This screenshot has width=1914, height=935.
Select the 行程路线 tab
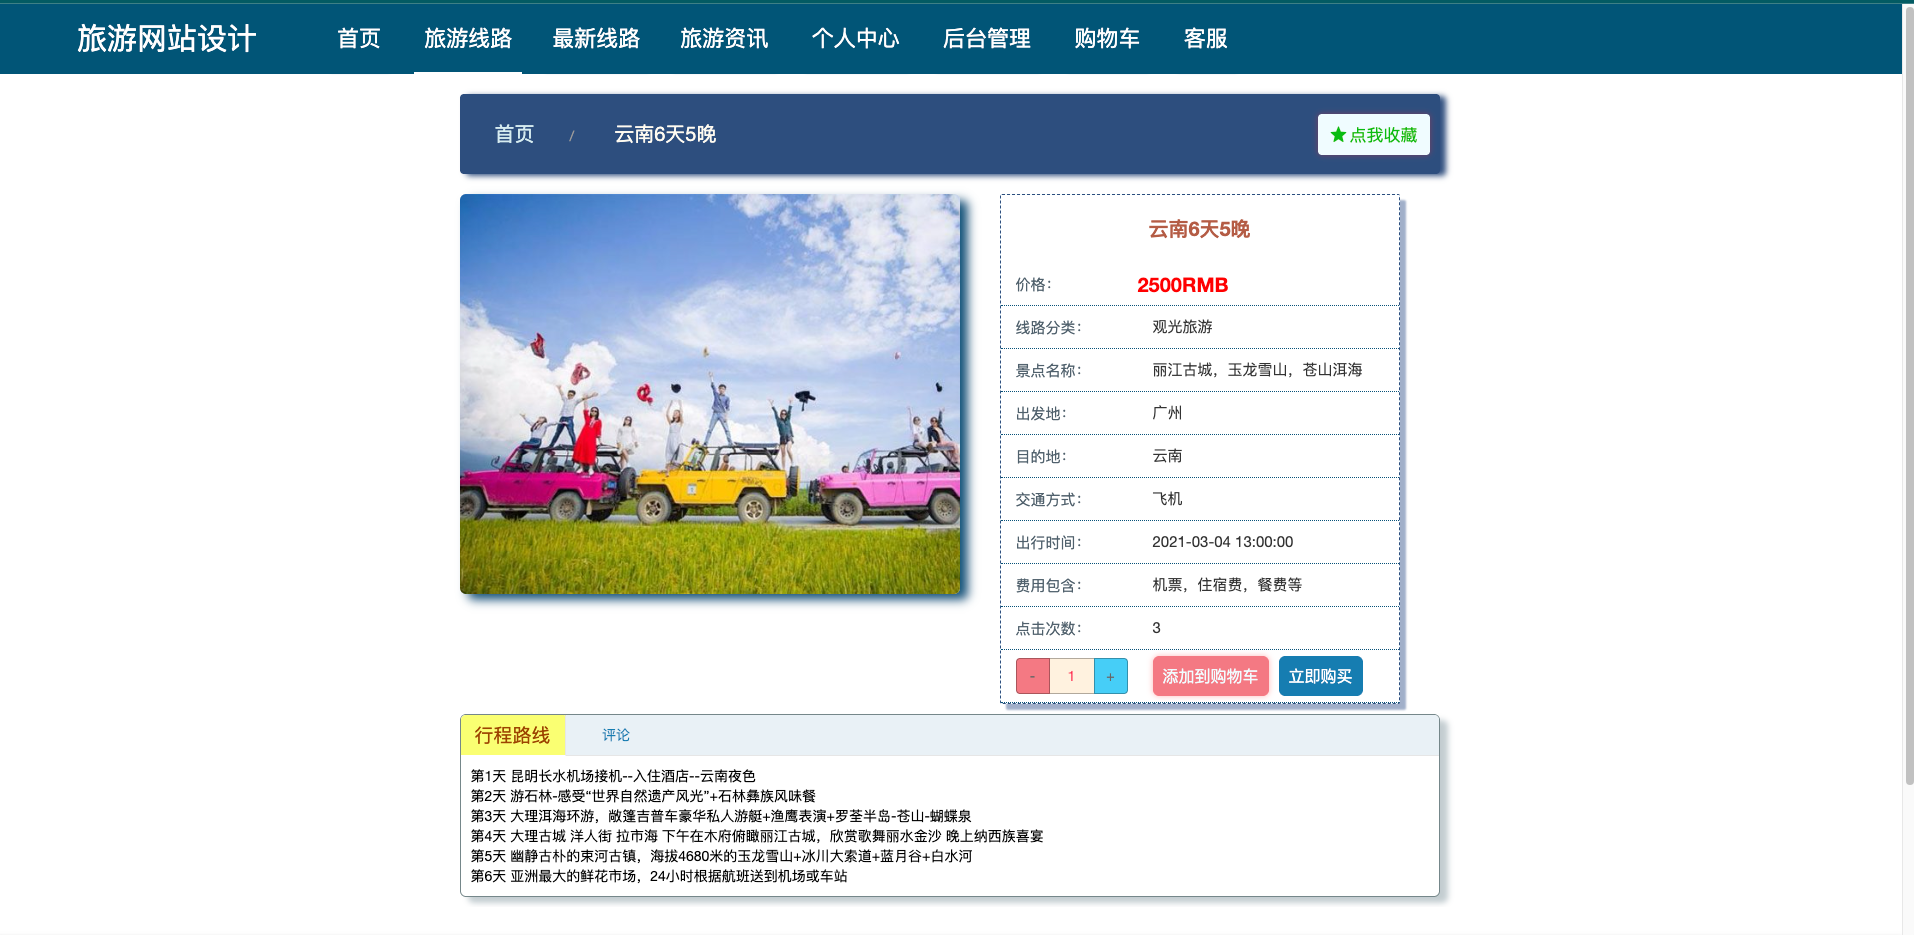click(513, 735)
